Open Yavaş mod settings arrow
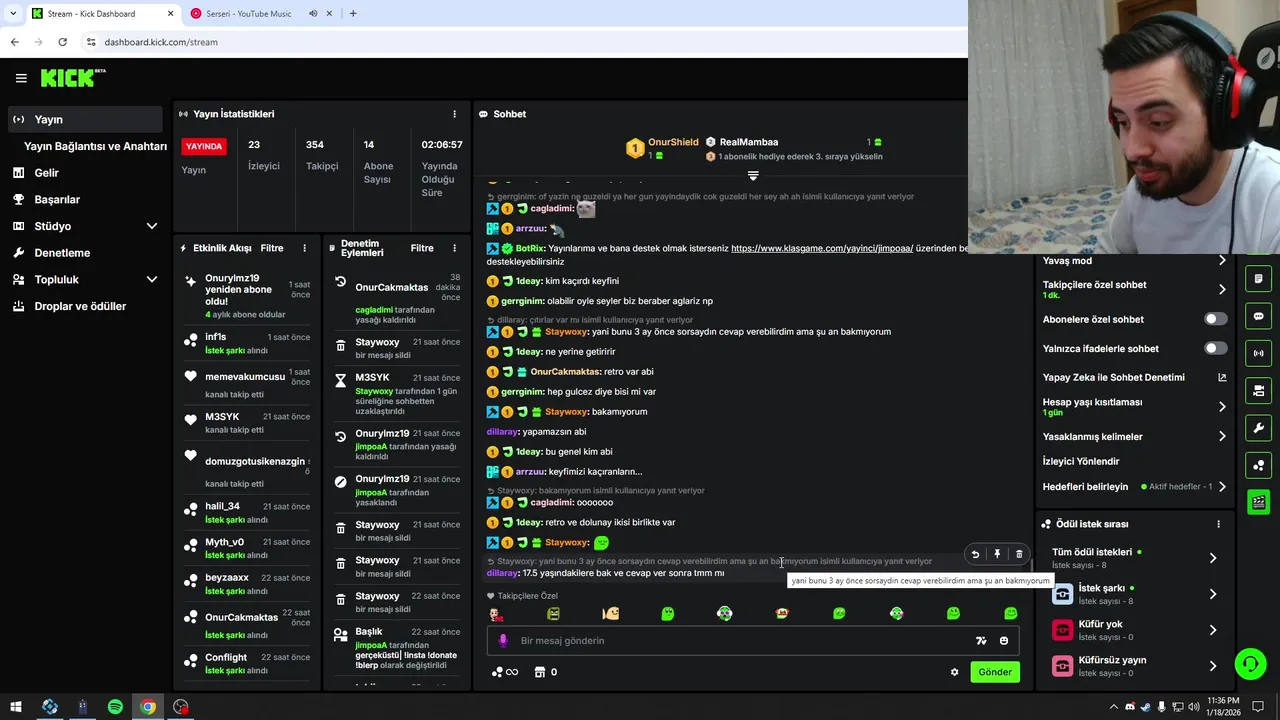The width and height of the screenshot is (1280, 720). (x=1222, y=261)
